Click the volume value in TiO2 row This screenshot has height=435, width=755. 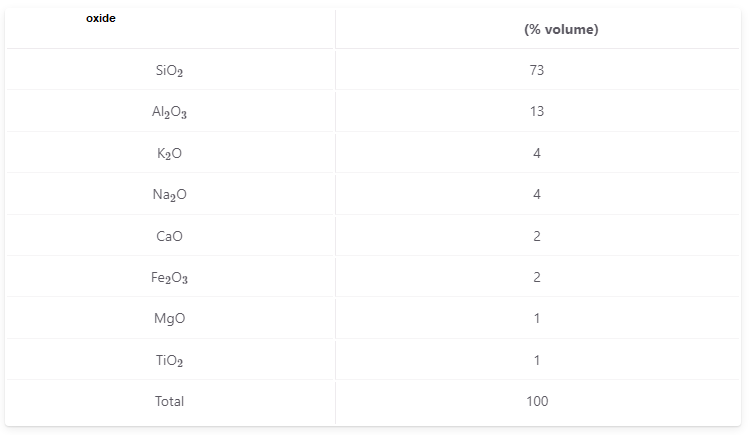pyautogui.click(x=537, y=360)
